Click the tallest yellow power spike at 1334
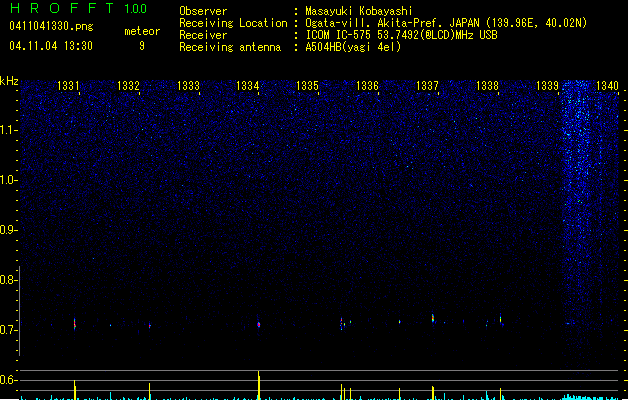 pyautogui.click(x=259, y=385)
